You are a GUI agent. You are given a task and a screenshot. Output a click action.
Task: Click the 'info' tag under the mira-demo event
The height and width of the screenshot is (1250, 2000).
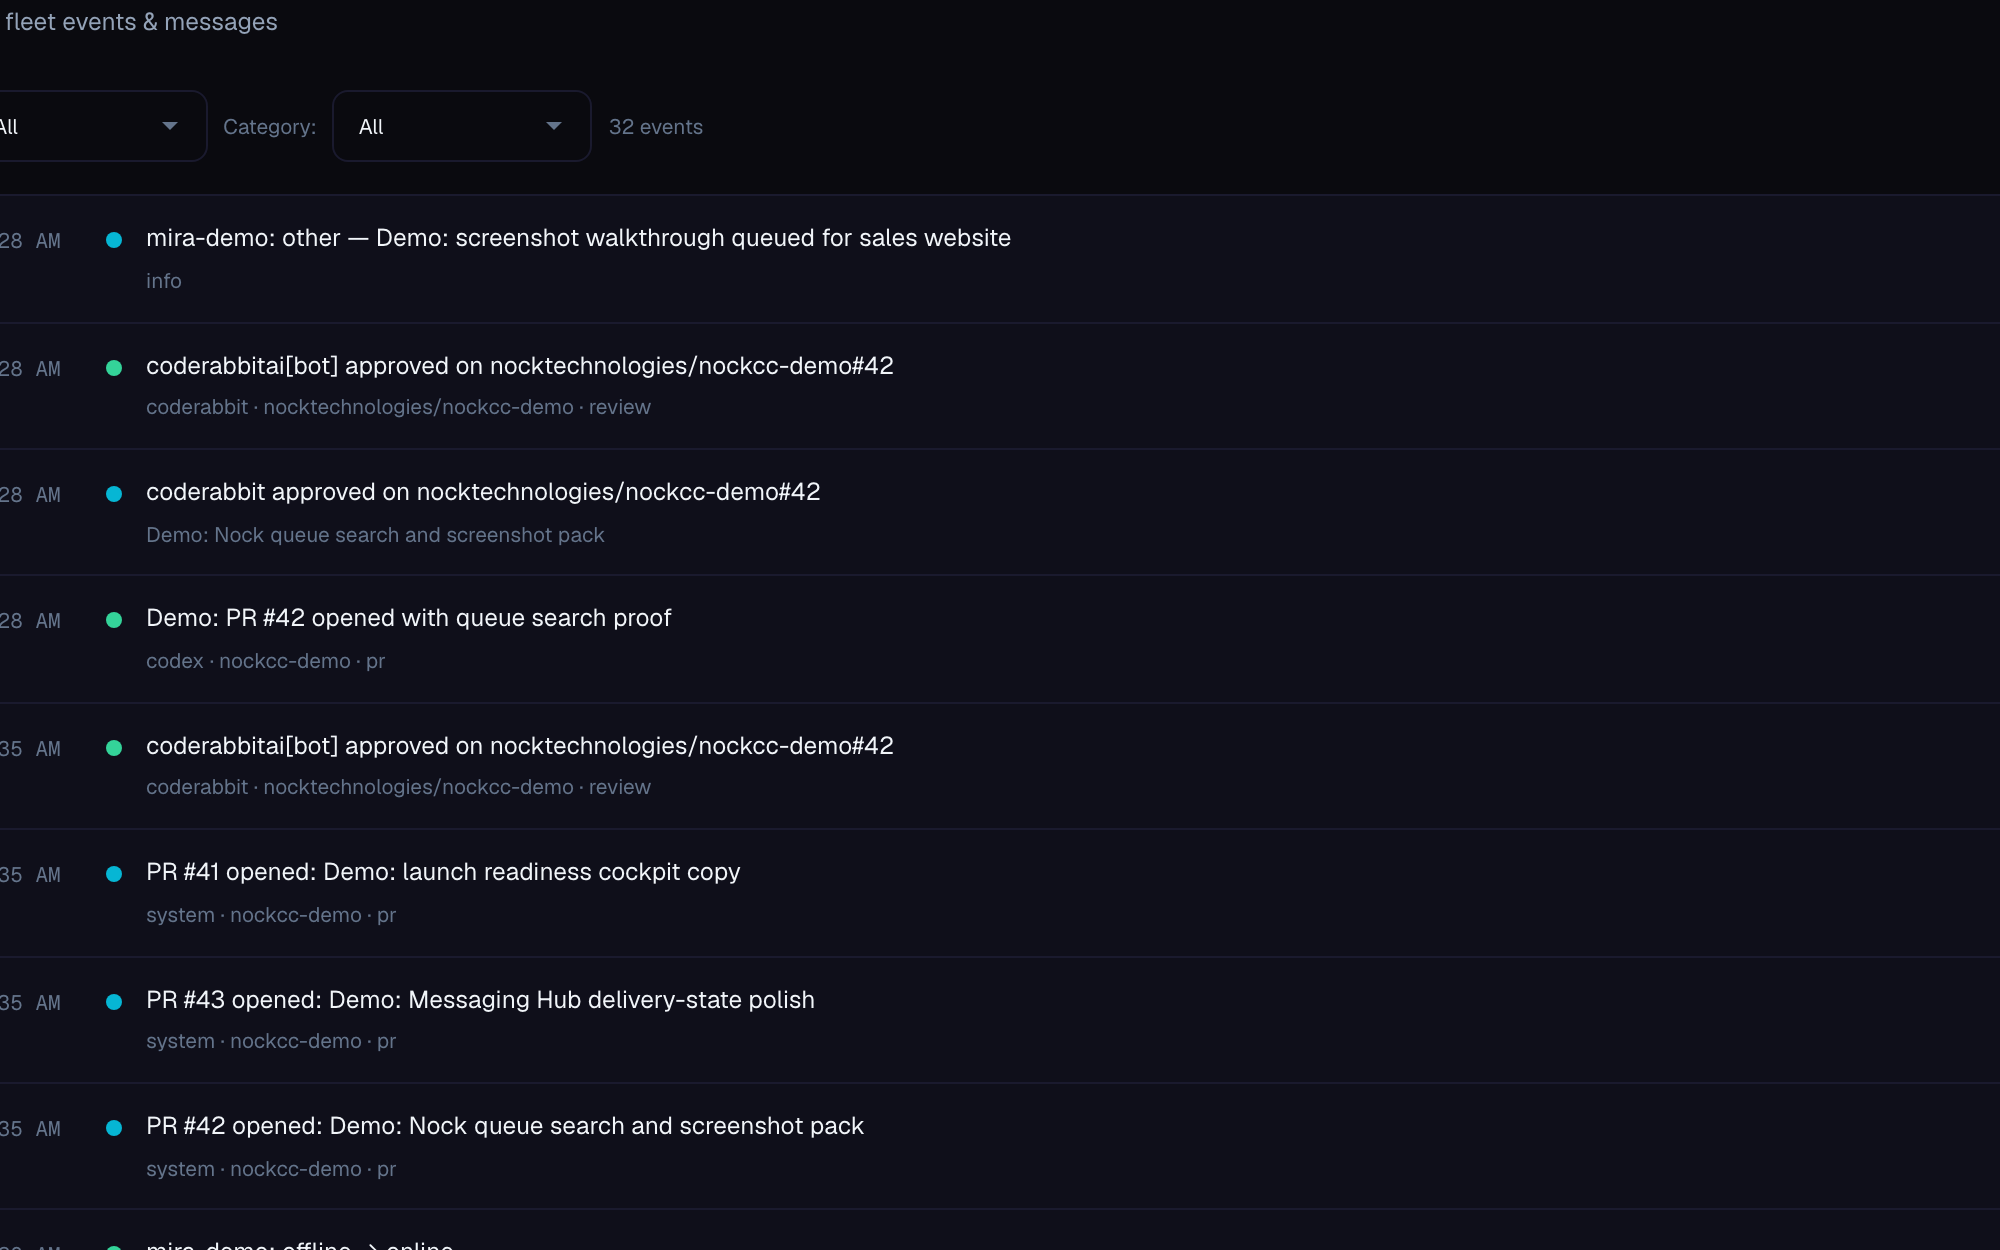[164, 281]
